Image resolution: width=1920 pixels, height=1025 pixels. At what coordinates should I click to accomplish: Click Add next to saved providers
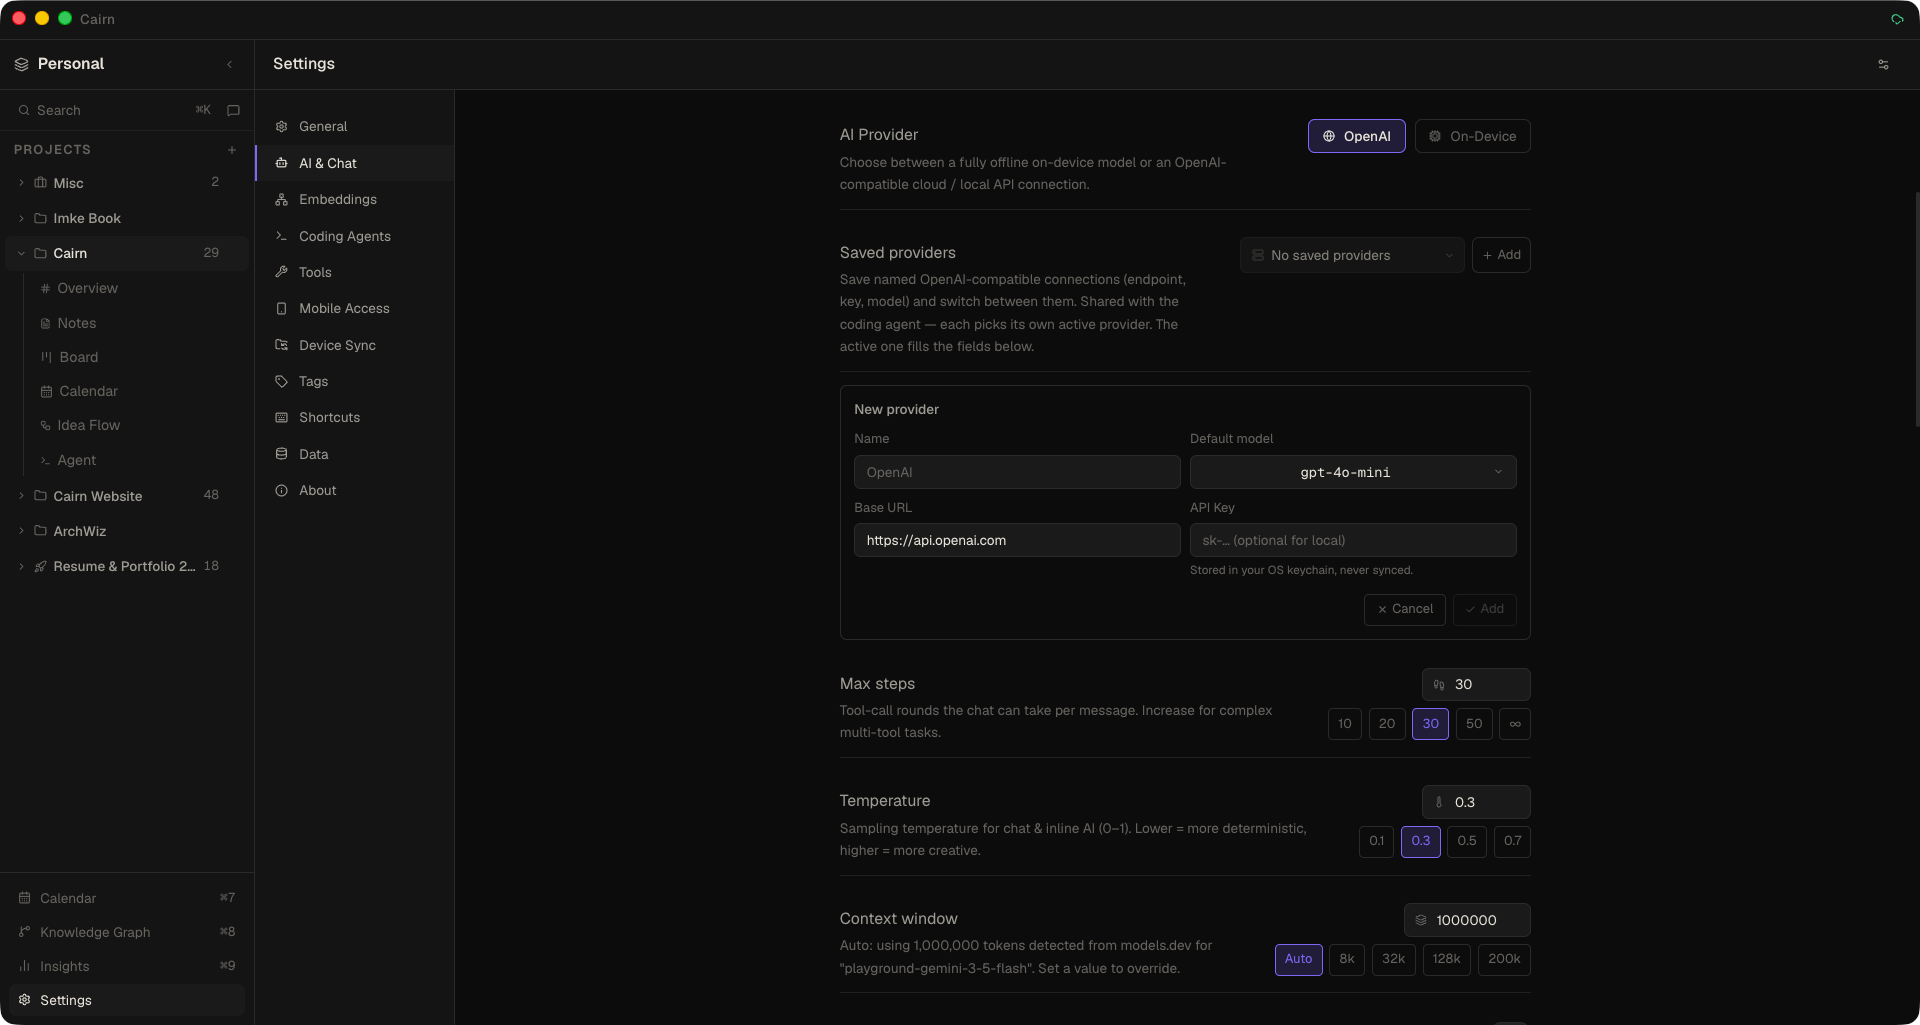[x=1501, y=255]
